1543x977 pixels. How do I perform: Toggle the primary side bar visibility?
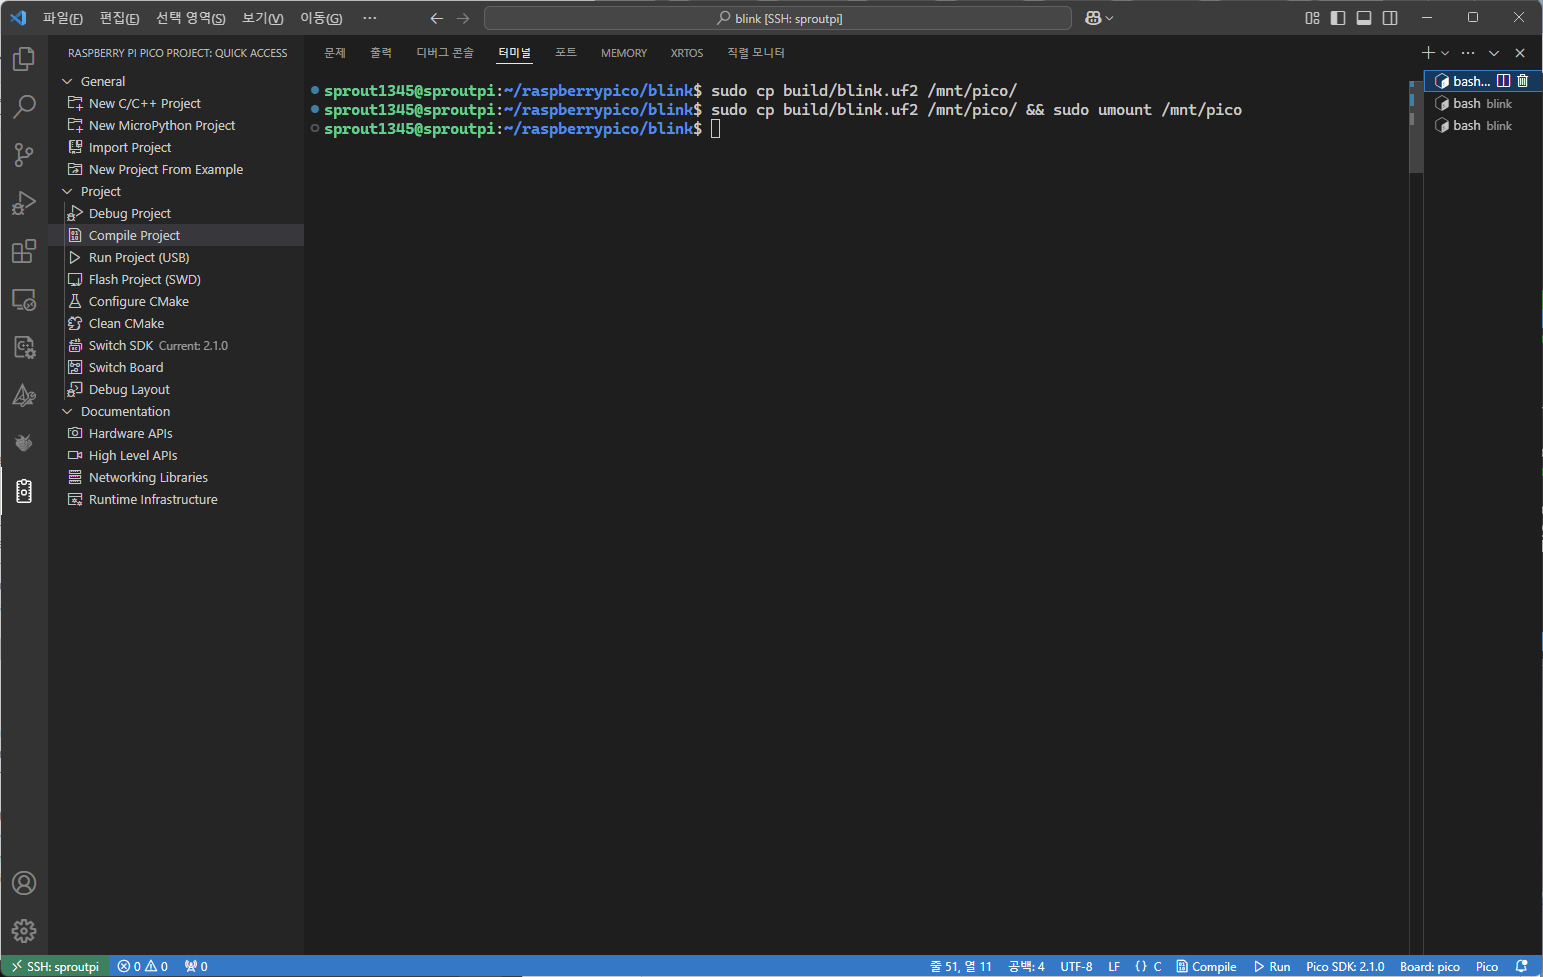coord(1338,18)
